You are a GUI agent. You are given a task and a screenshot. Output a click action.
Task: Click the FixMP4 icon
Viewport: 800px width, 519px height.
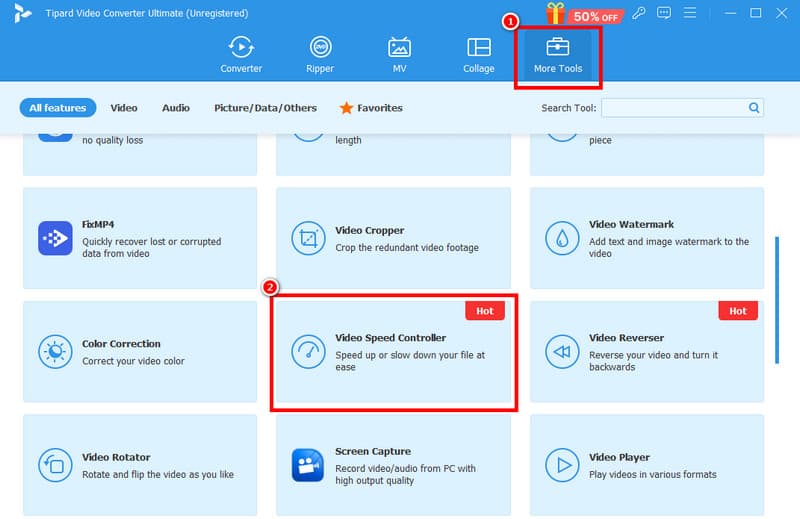55,238
